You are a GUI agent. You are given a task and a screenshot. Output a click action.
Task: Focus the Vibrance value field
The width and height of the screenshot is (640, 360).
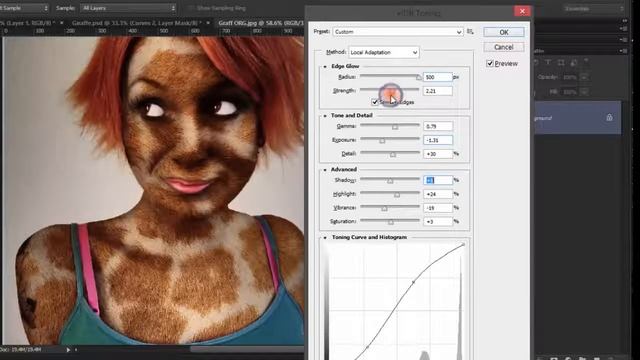tap(438, 208)
